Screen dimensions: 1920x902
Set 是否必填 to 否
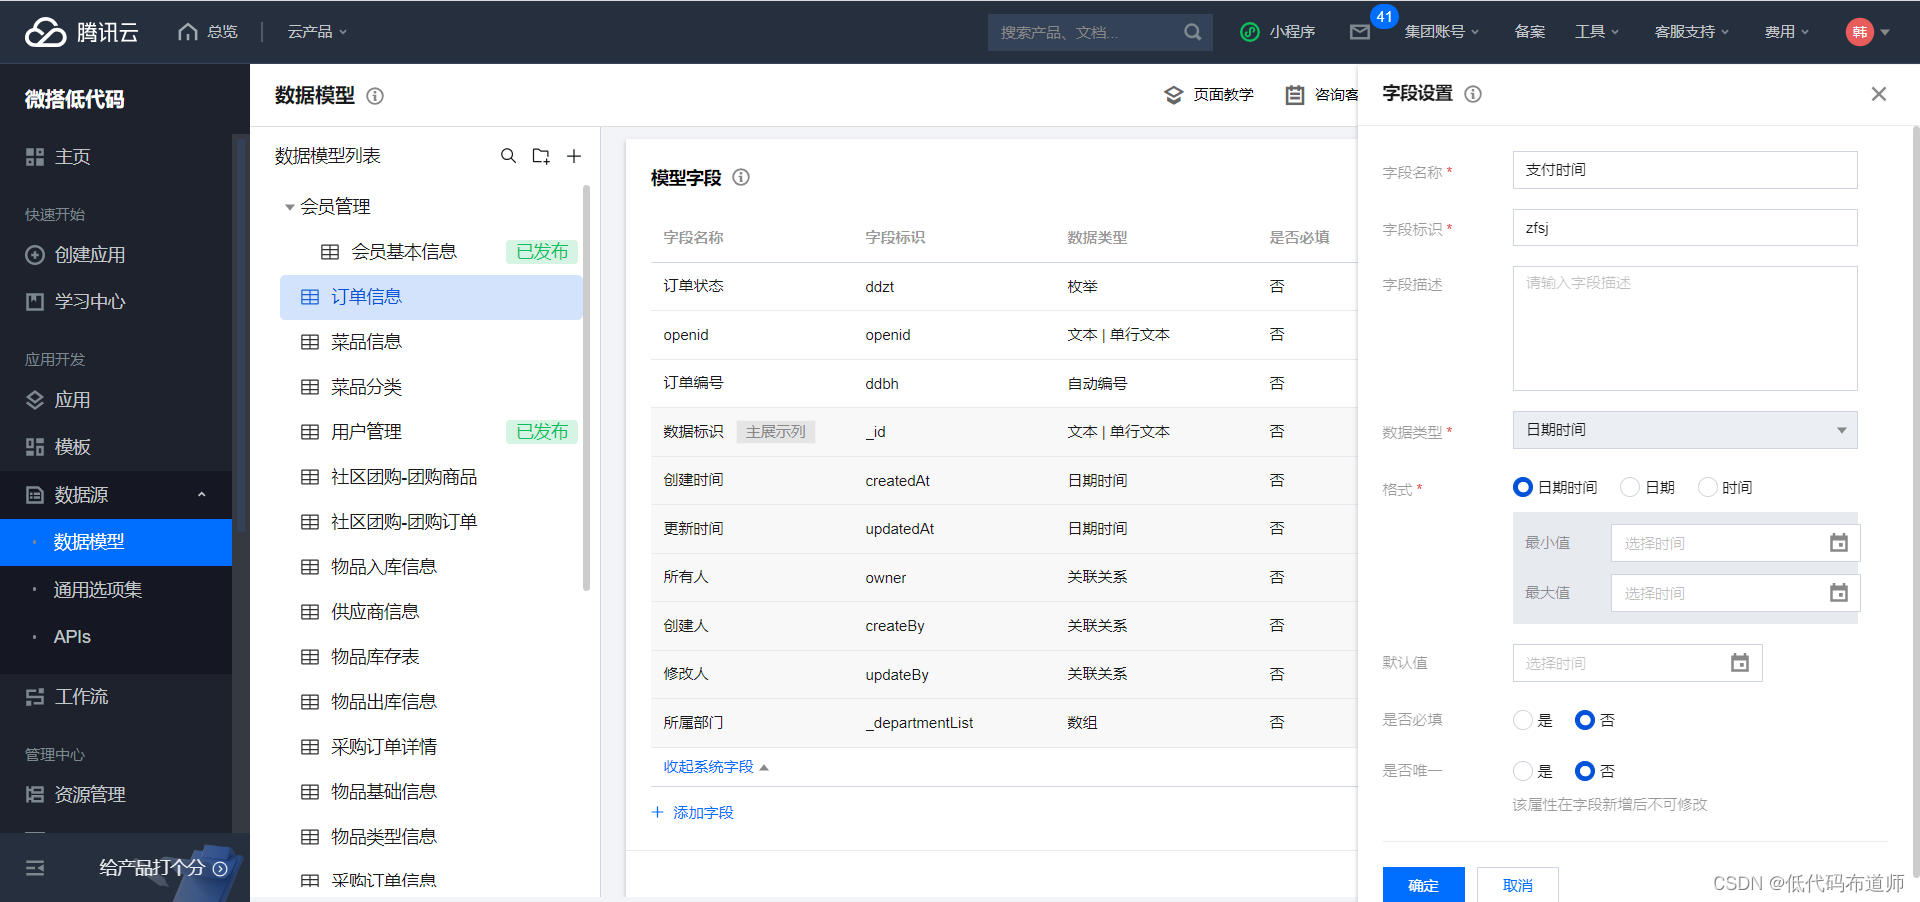click(1584, 720)
